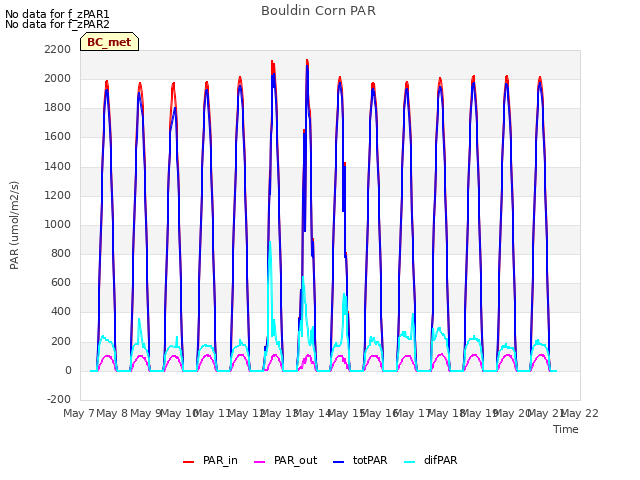Click the x-axis label Time

pos(566,429)
